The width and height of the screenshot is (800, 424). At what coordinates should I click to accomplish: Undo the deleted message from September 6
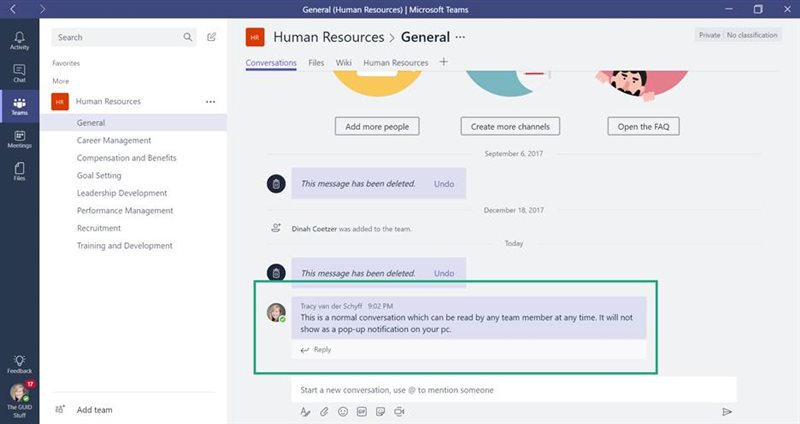point(444,184)
